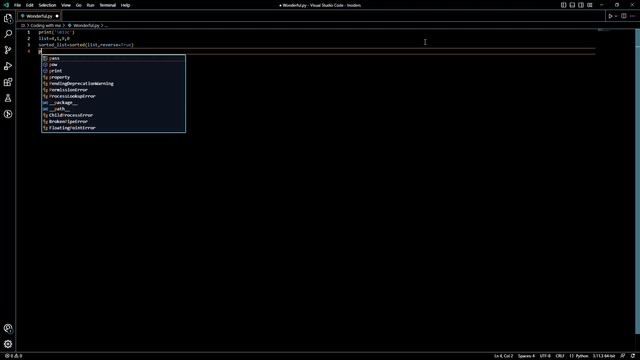Open the Search view in activity bar
Viewport: 640px width, 360px height.
point(8,34)
